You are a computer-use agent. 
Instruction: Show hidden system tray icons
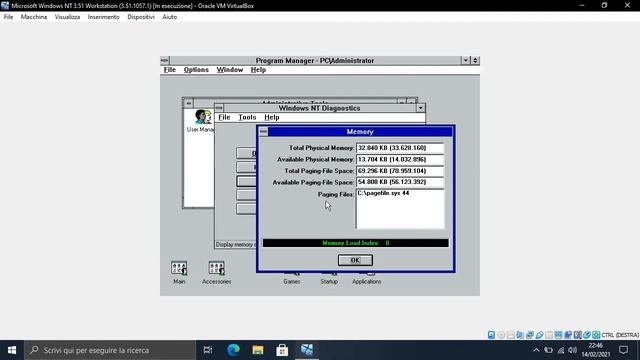[536, 350]
